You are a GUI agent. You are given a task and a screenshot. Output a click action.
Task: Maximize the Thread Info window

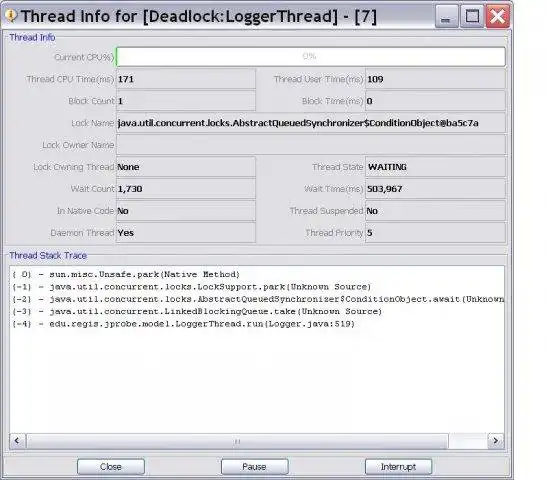472,16
